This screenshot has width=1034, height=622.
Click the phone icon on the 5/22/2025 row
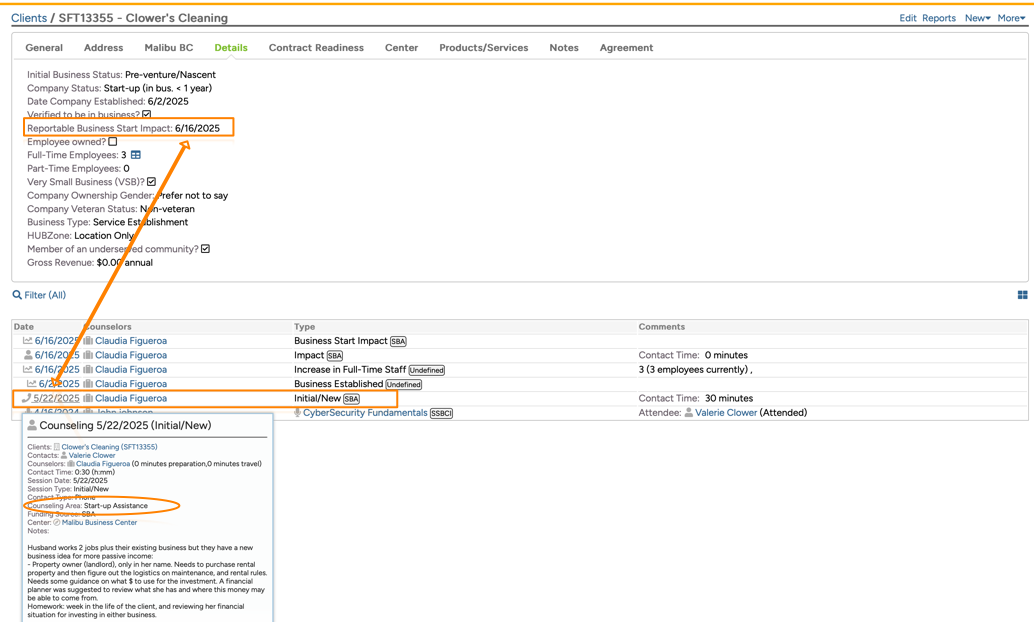pos(27,398)
